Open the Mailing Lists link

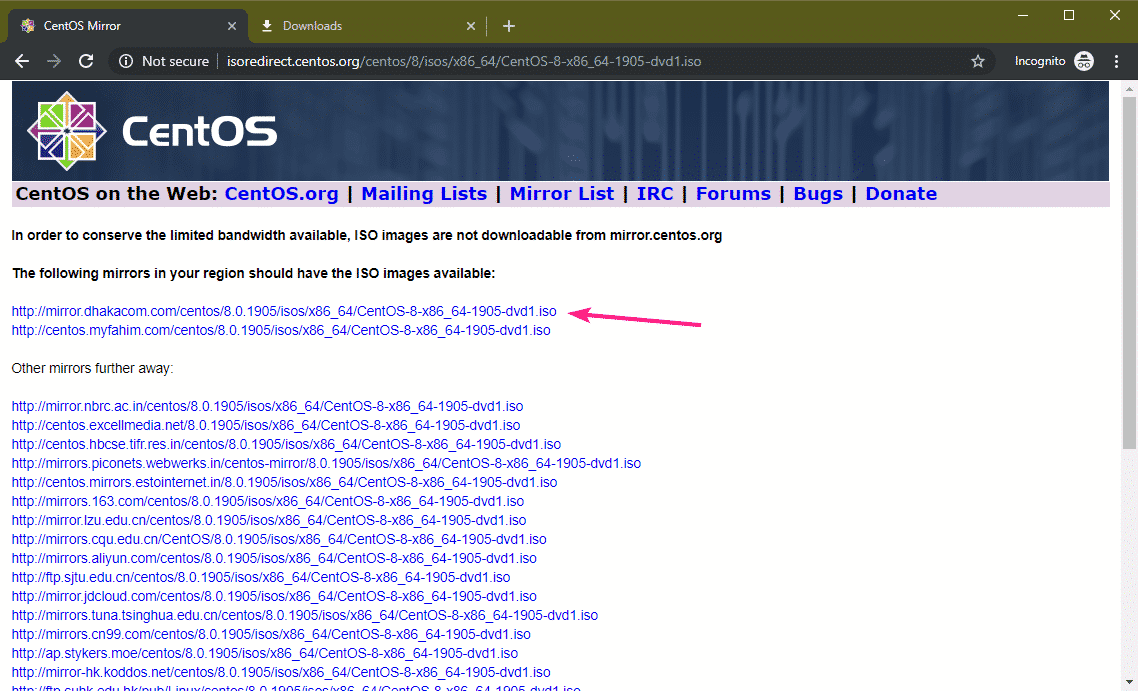click(x=424, y=194)
